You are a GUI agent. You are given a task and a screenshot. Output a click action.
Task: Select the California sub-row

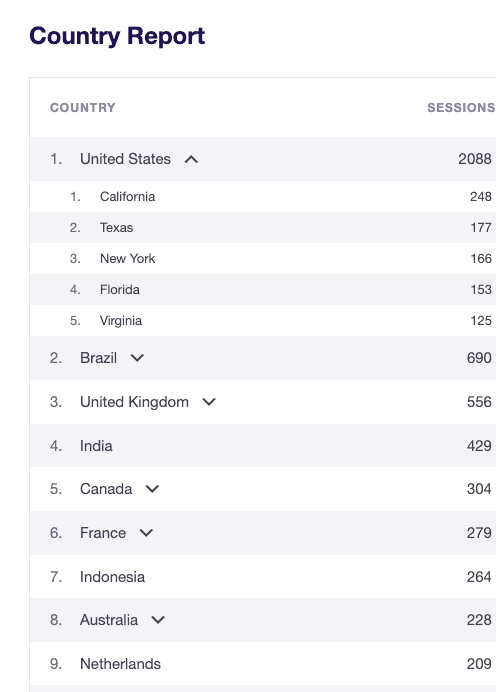point(263,196)
